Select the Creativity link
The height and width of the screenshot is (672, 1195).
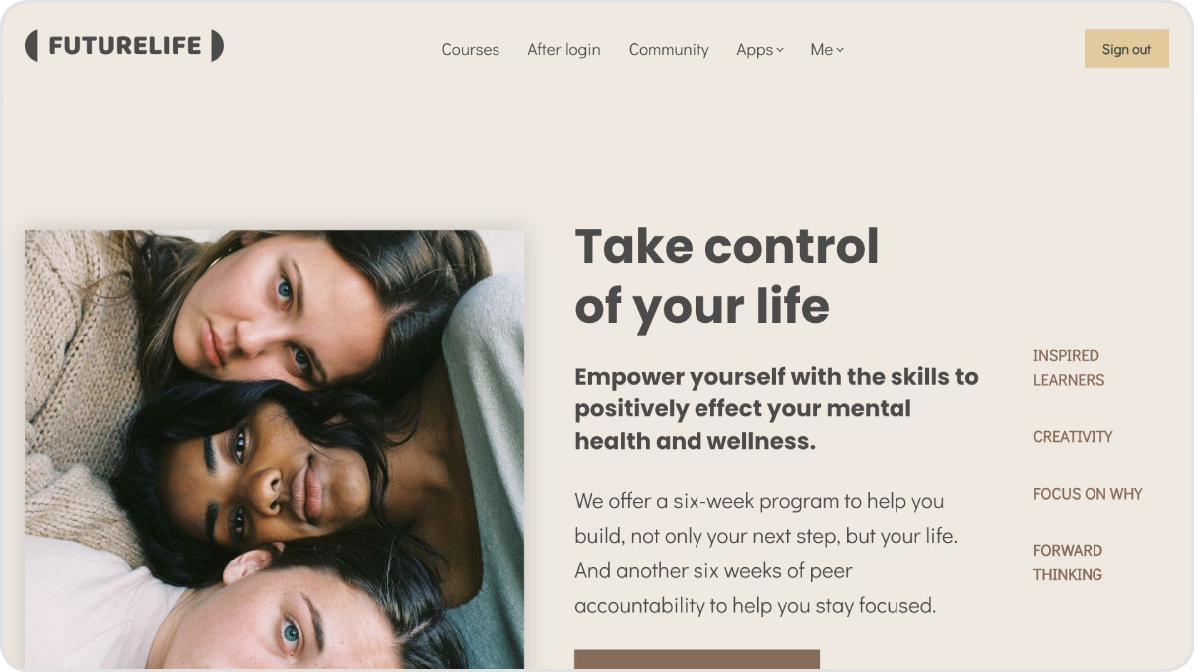pyautogui.click(x=1072, y=437)
